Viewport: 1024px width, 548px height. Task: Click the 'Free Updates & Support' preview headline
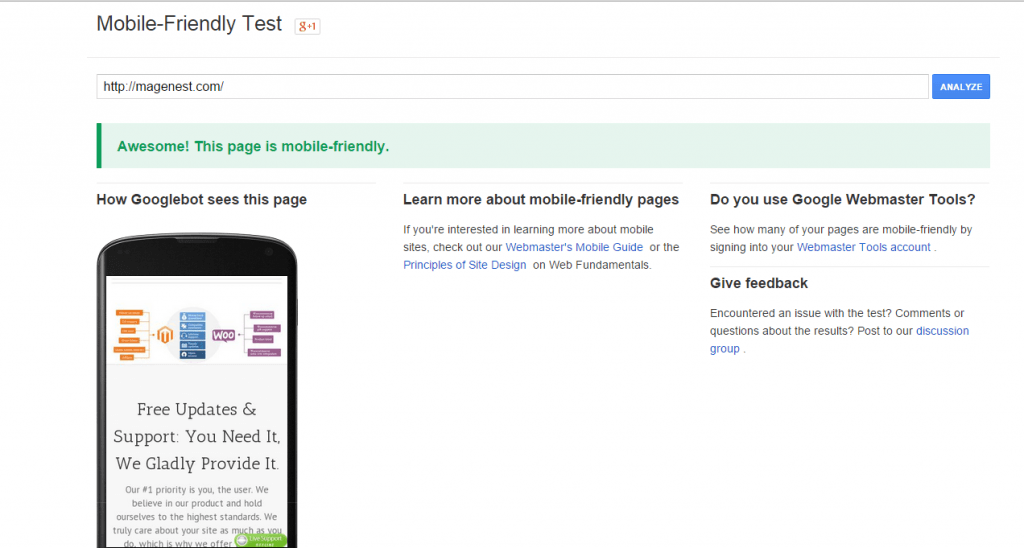(197, 436)
